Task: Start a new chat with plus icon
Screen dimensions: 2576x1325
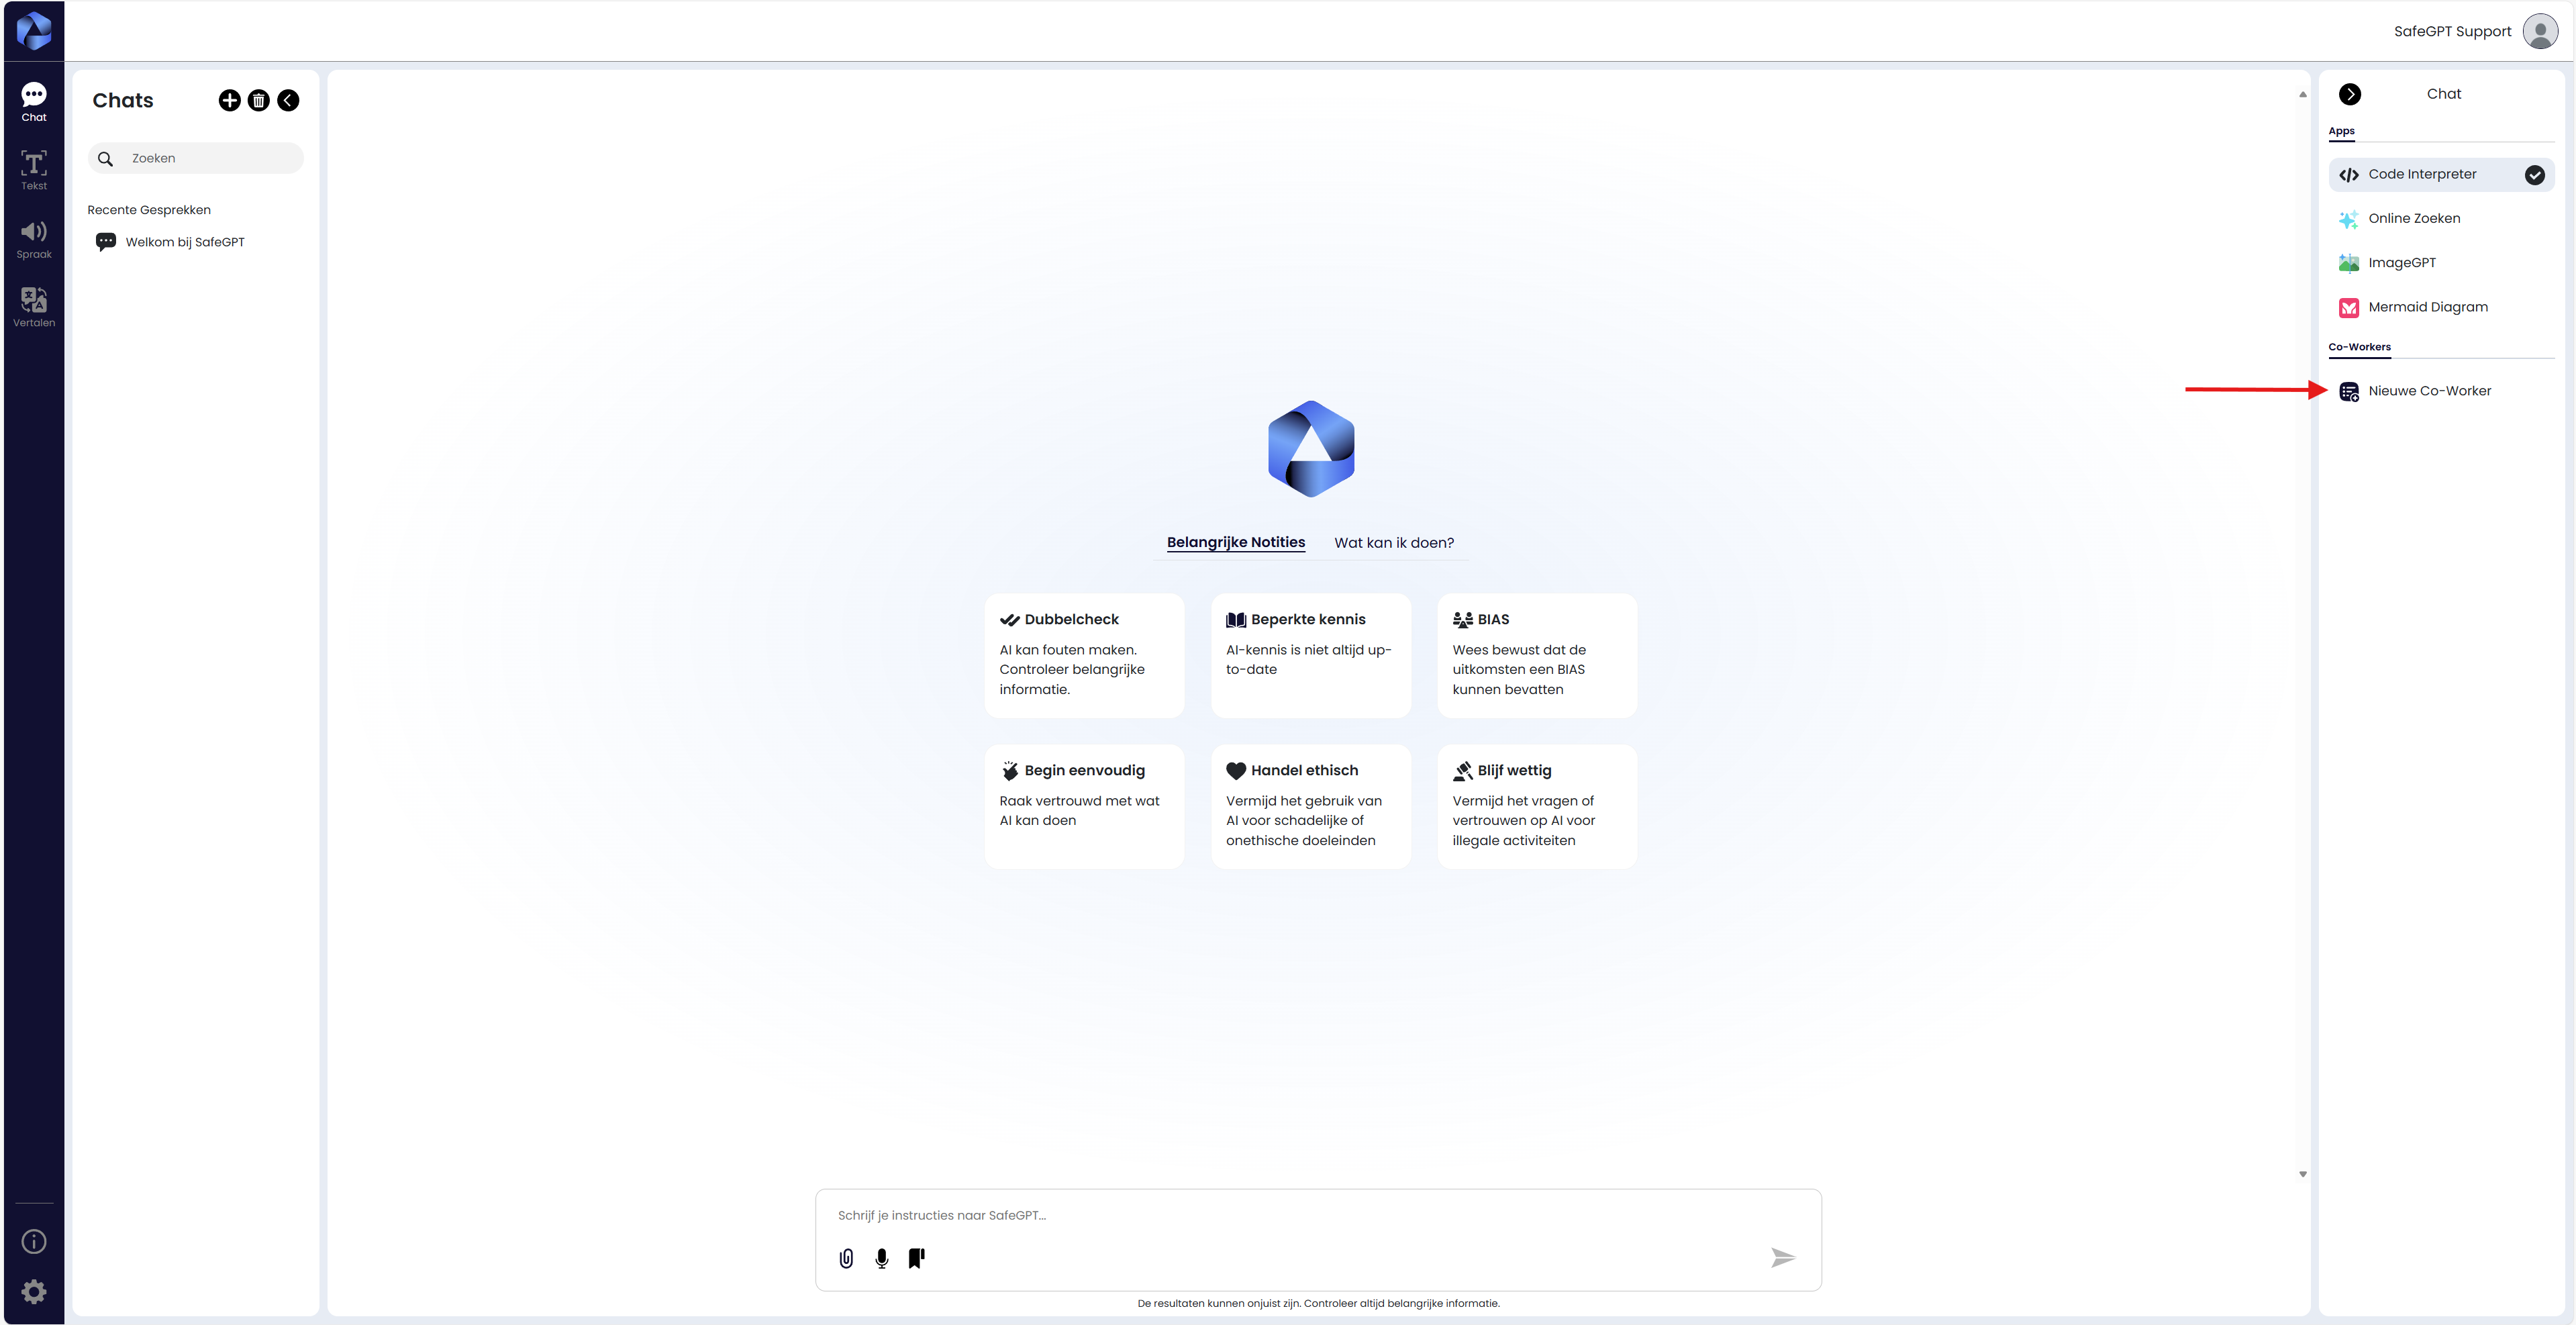Action: 229,100
